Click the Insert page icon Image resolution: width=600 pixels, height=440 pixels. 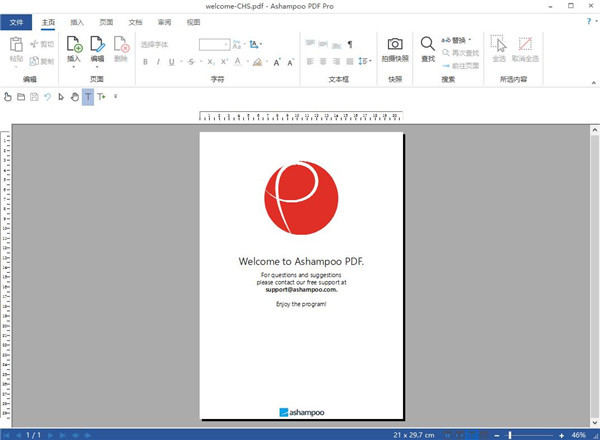74,45
